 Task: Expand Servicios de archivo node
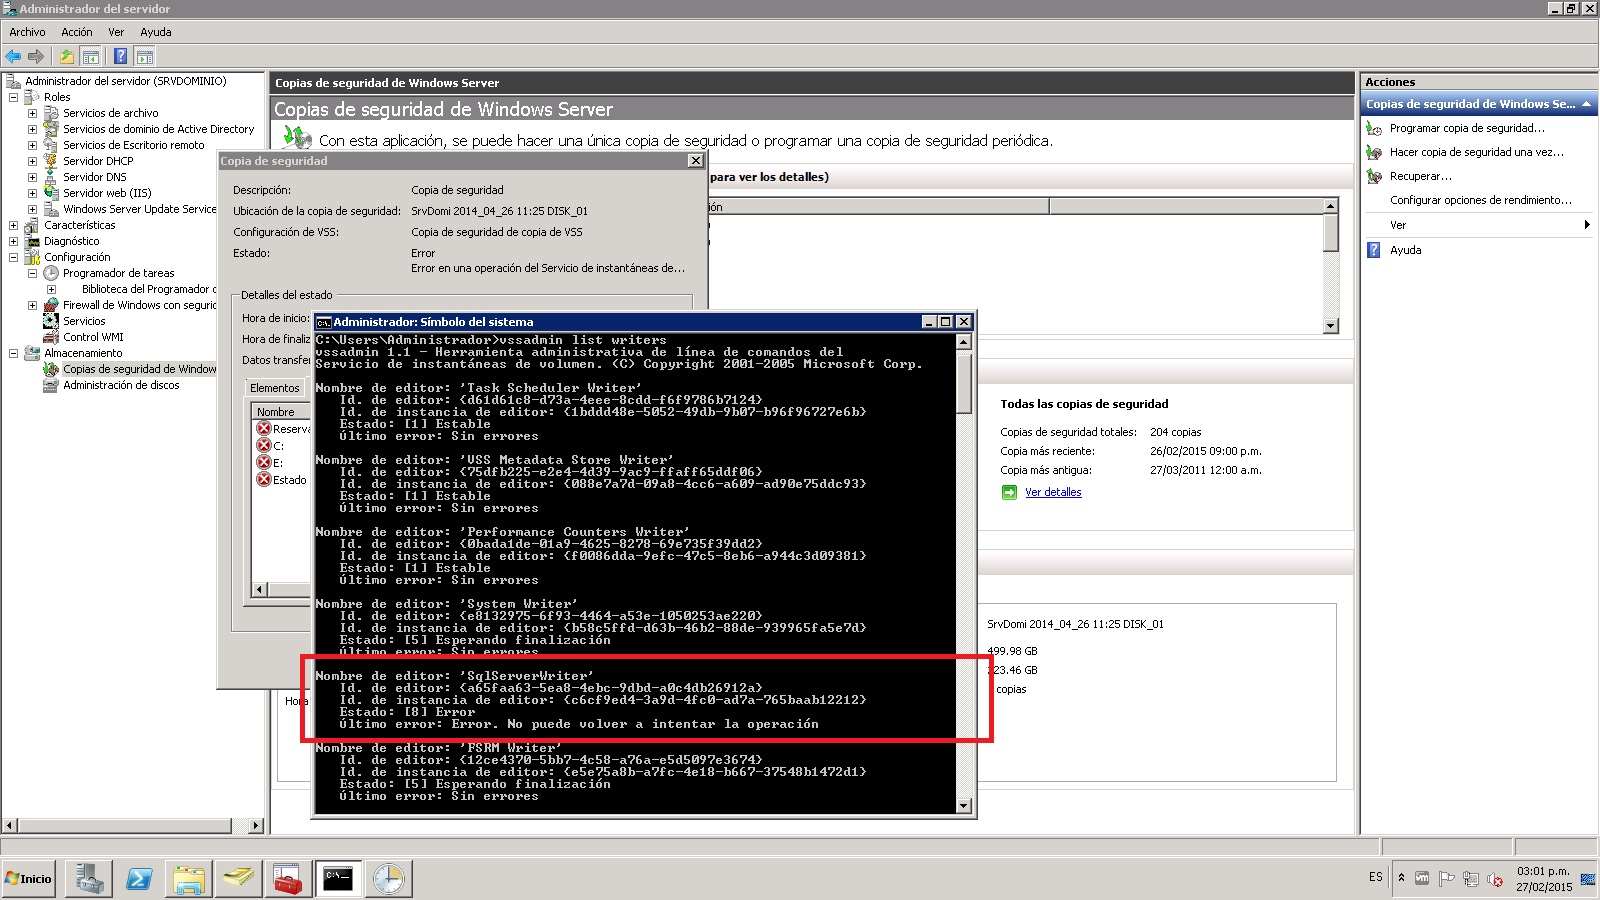point(33,113)
